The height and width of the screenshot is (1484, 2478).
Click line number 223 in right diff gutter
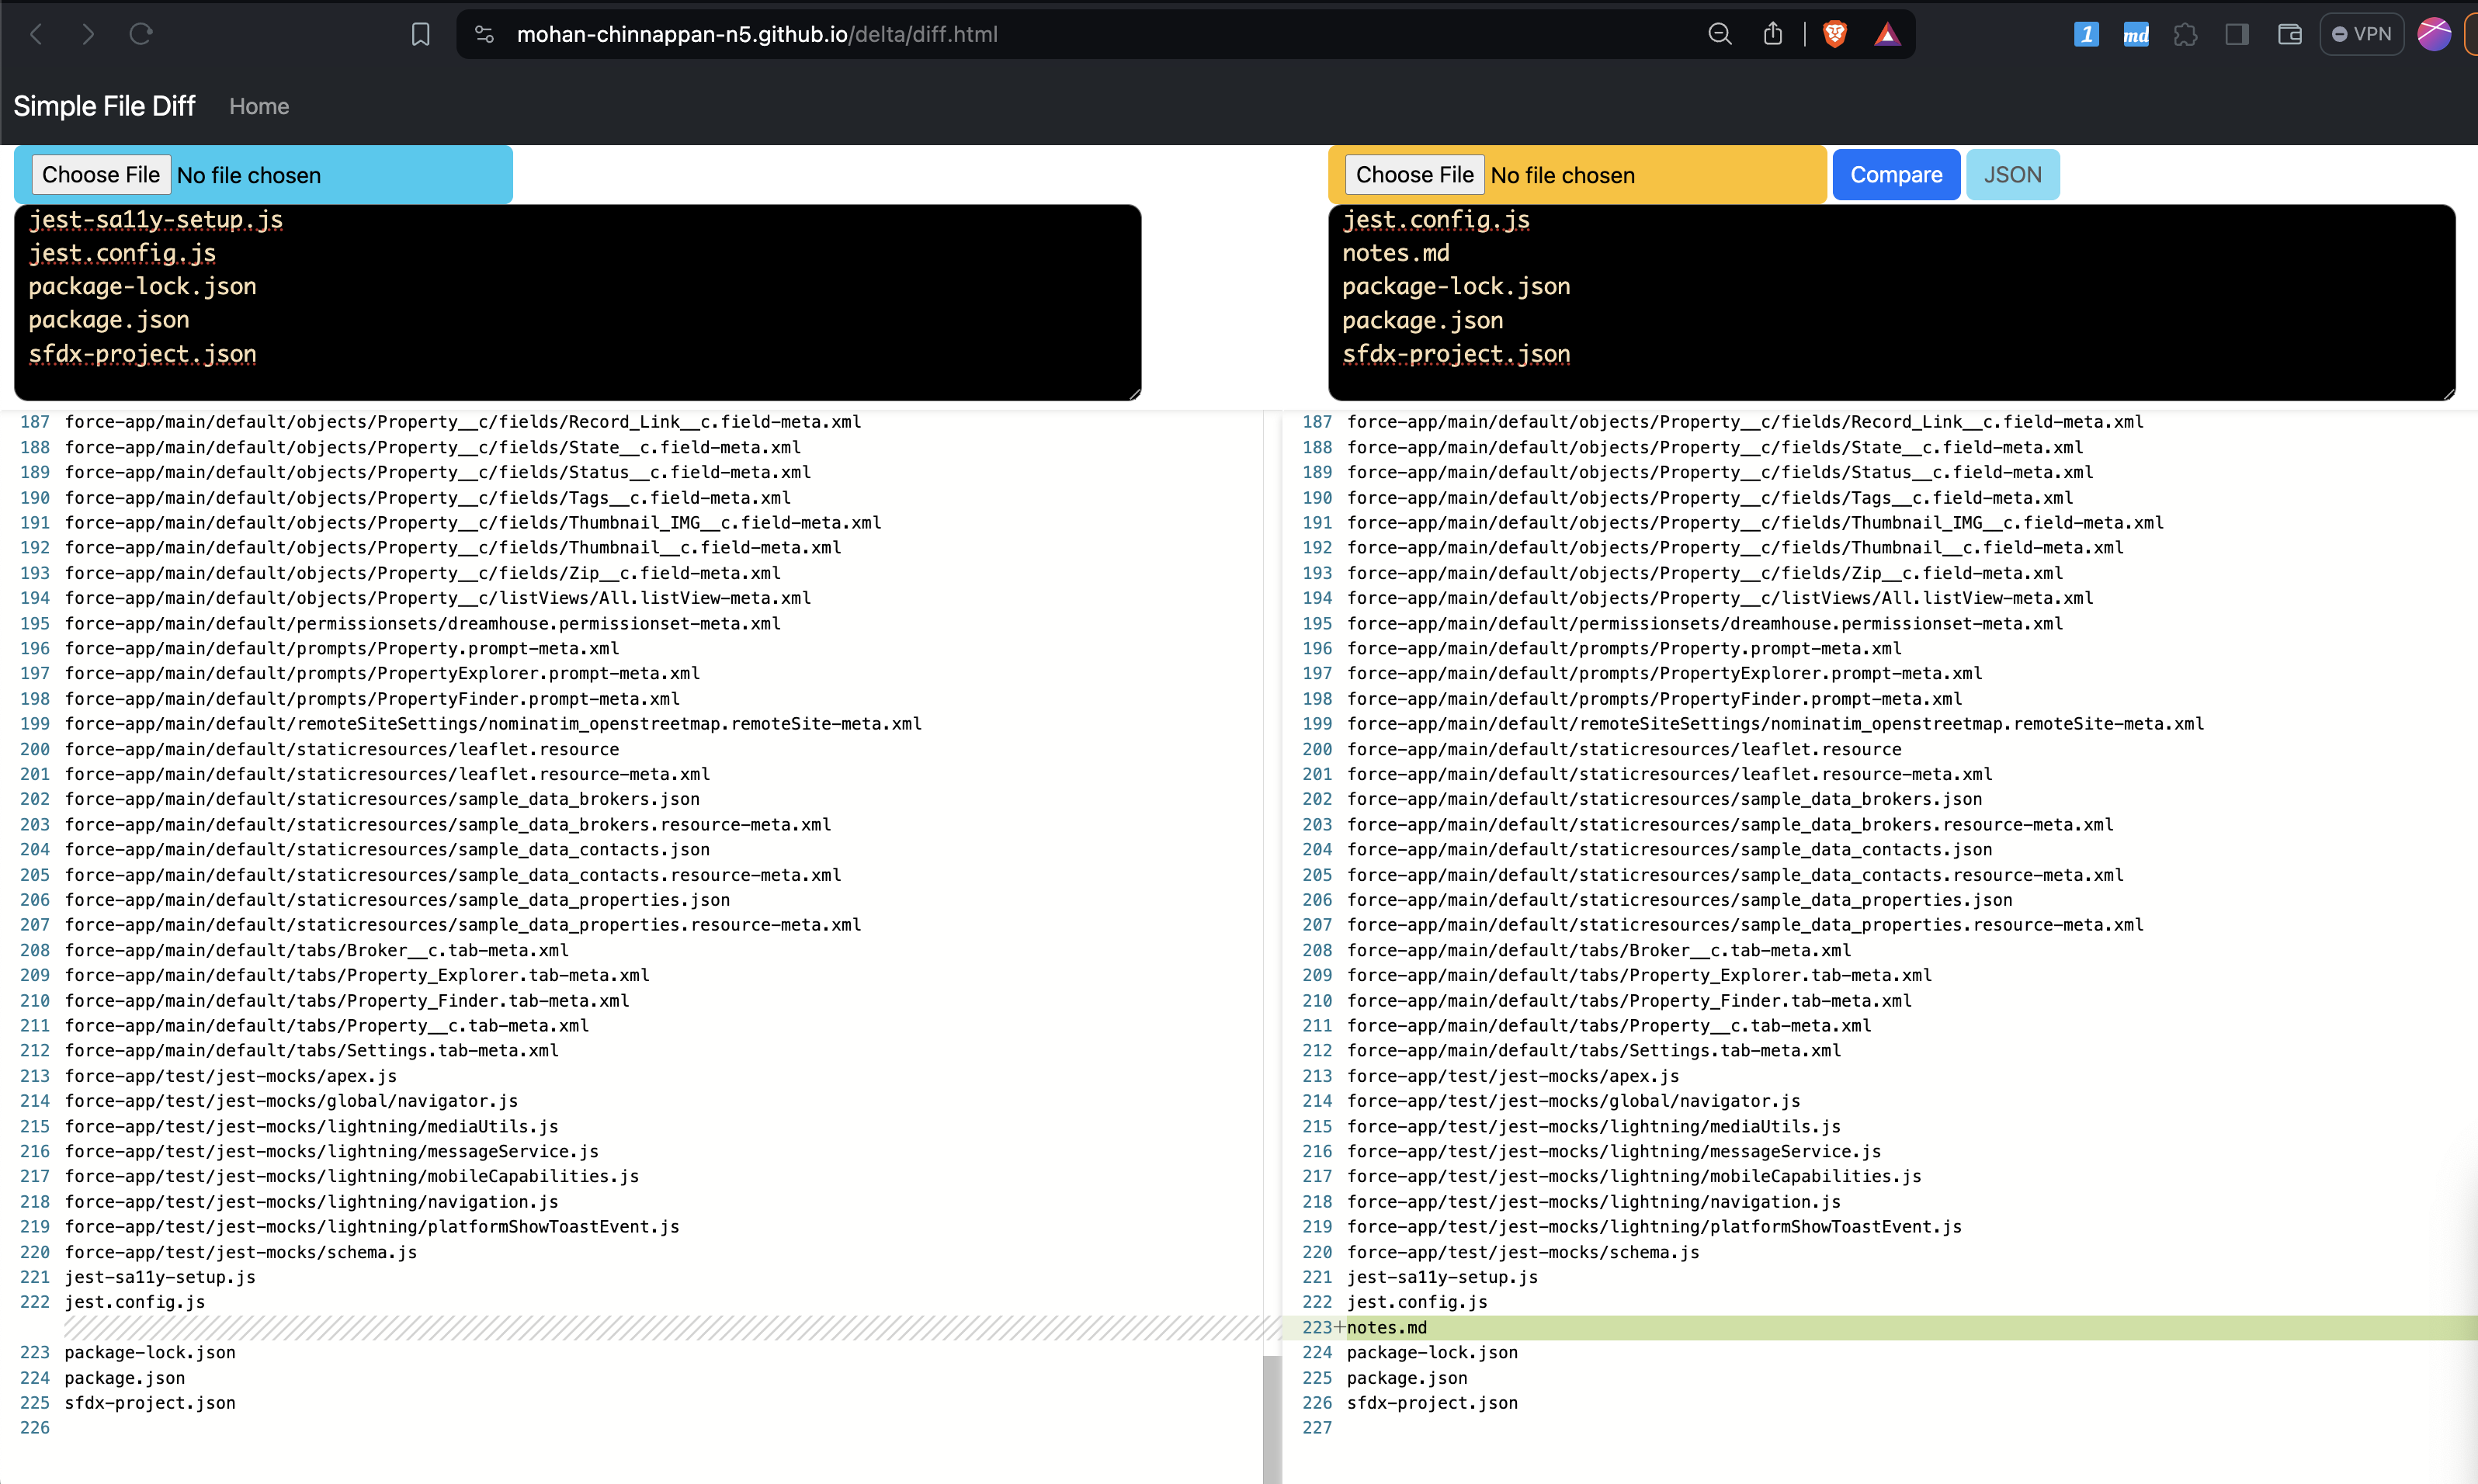1316,1327
